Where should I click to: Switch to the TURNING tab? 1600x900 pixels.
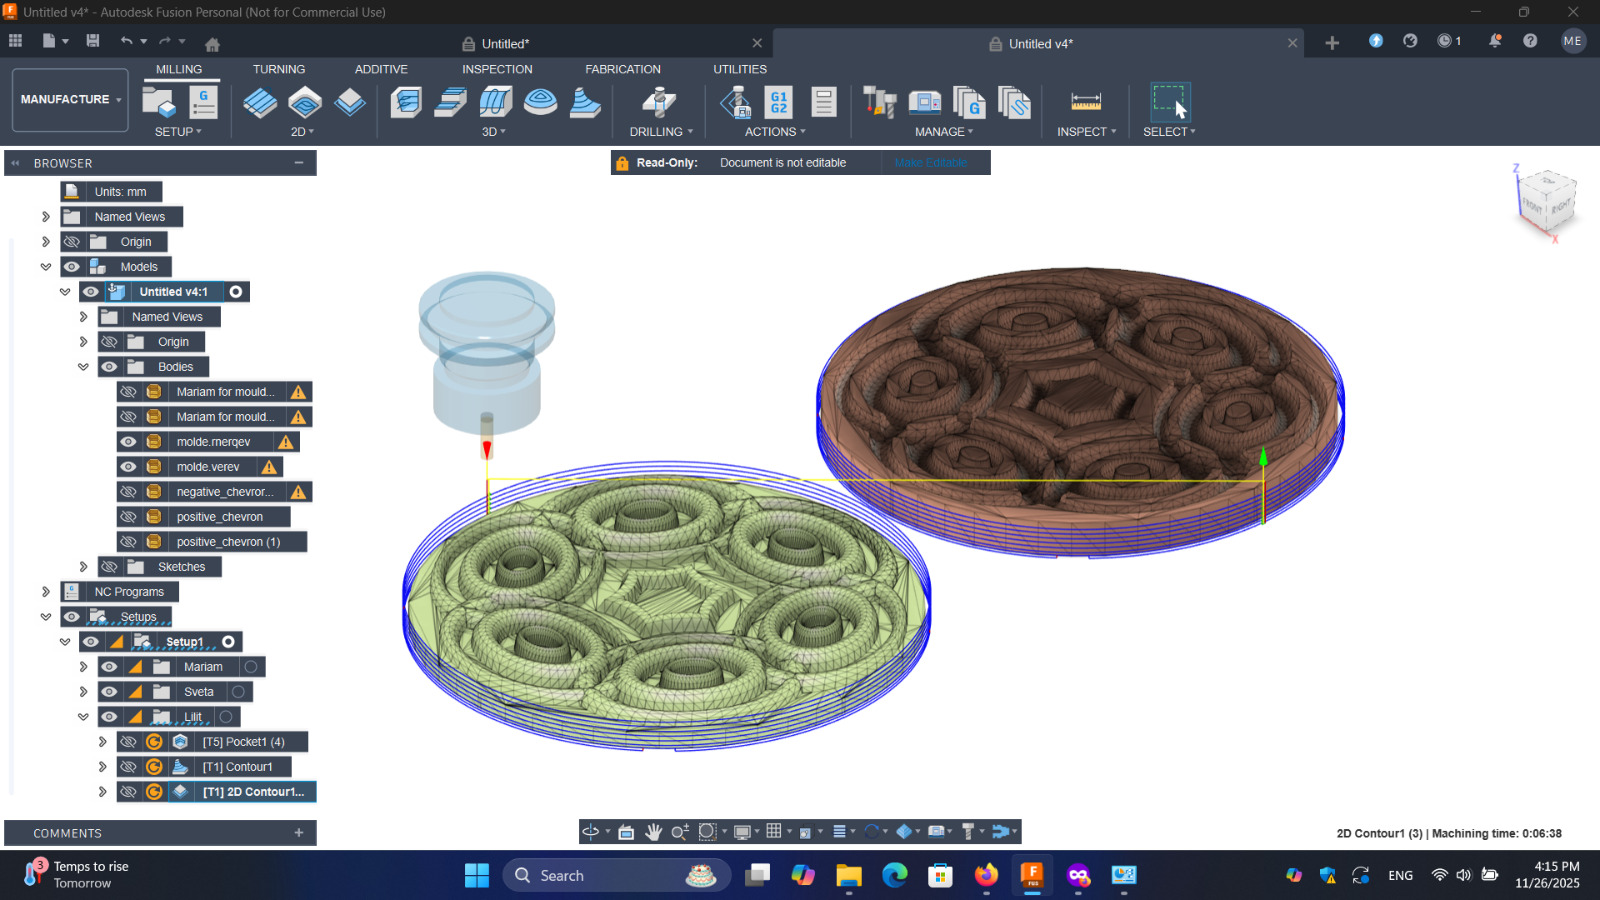(x=278, y=69)
